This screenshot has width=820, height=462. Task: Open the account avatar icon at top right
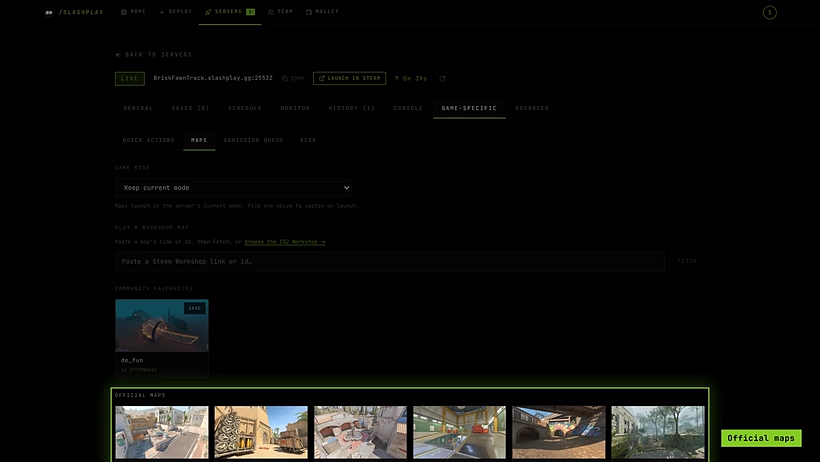click(x=769, y=12)
